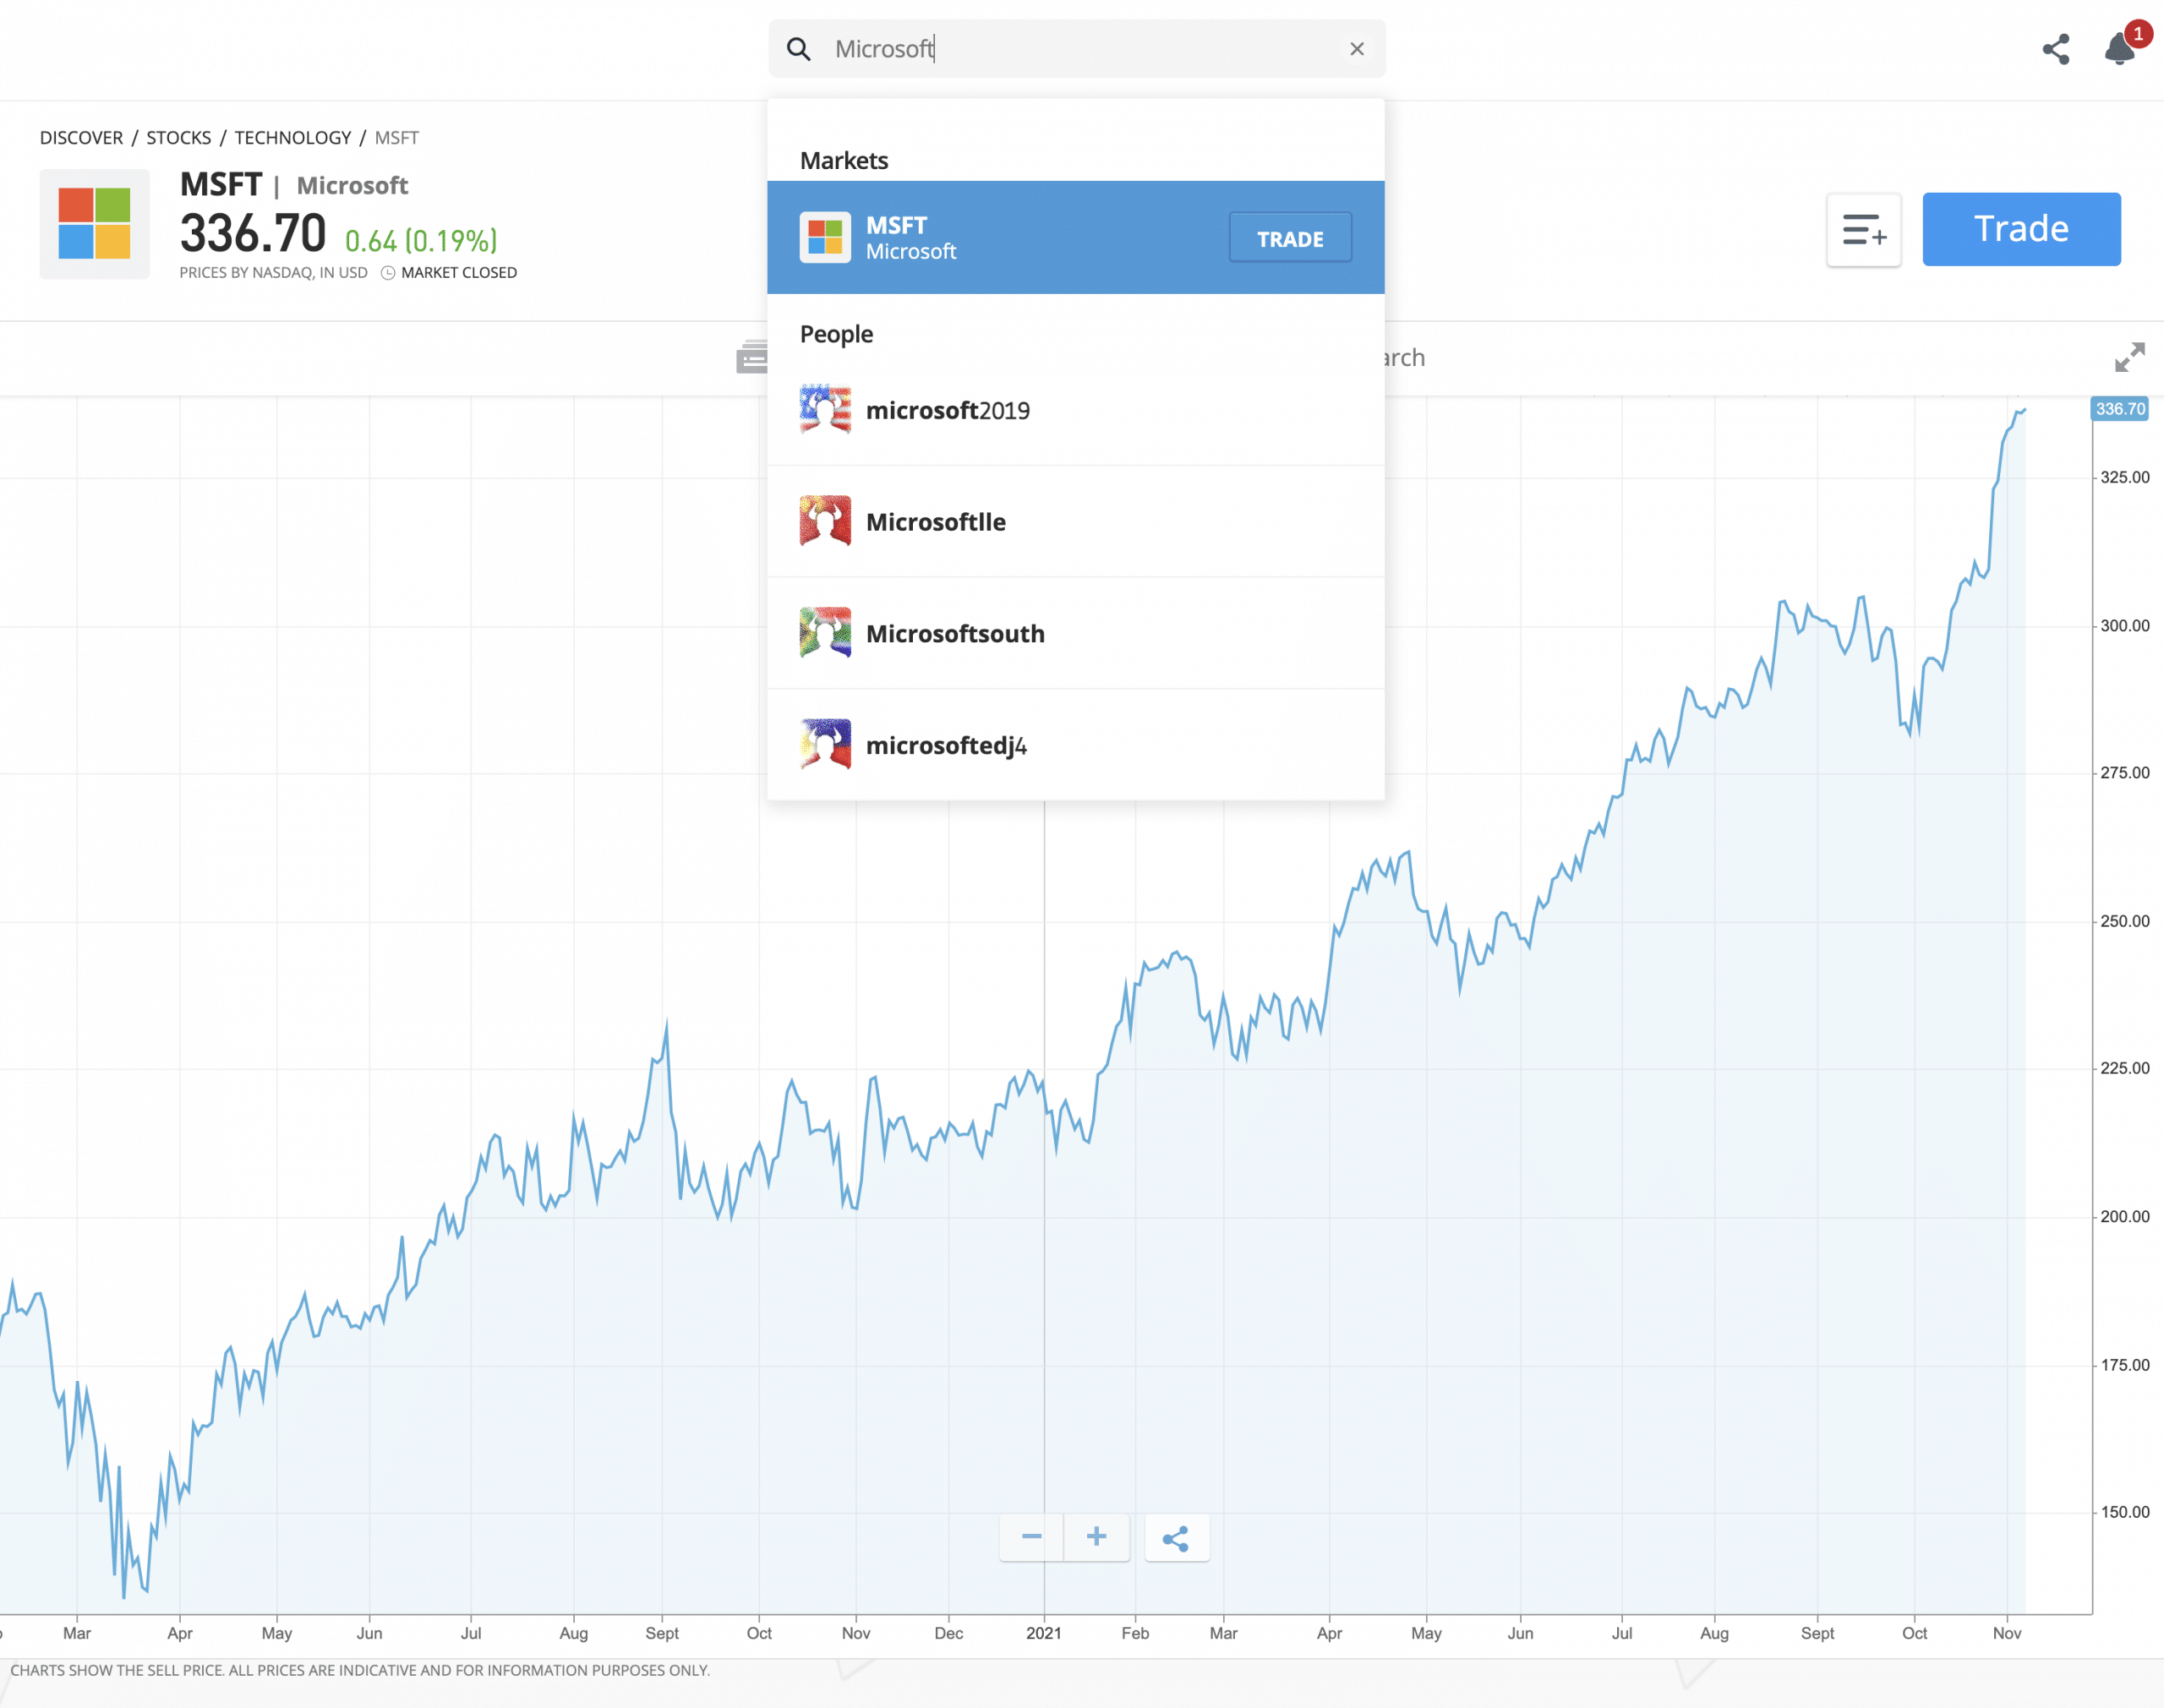Go to TECHNOLOGY breadcrumb
2164x1708 pixels.
point(293,138)
